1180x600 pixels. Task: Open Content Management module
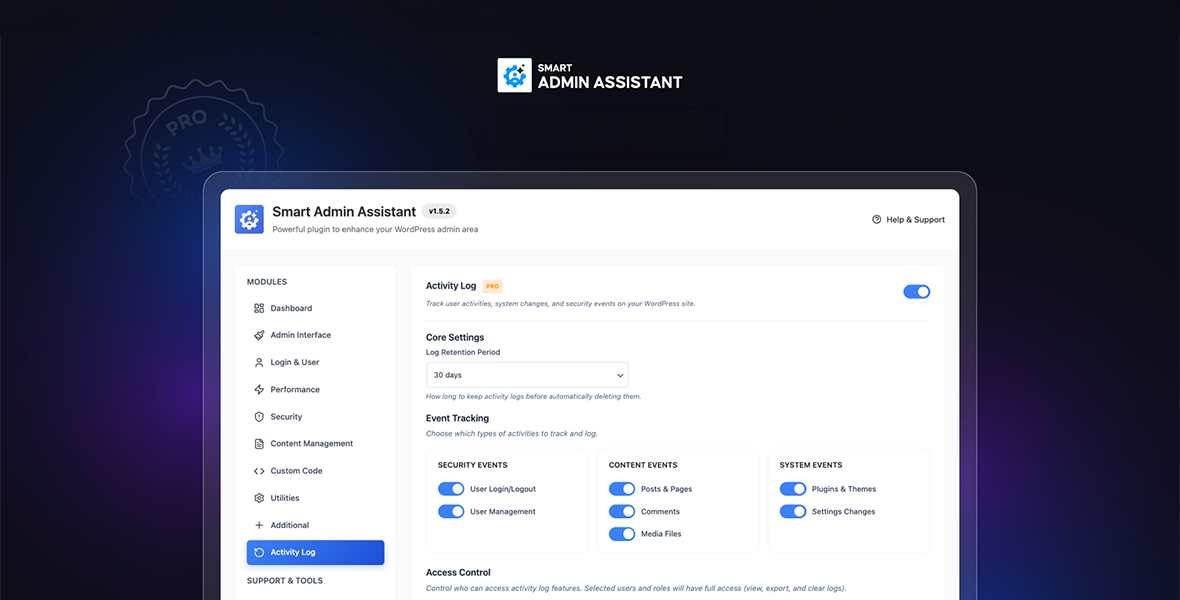[x=315, y=443]
